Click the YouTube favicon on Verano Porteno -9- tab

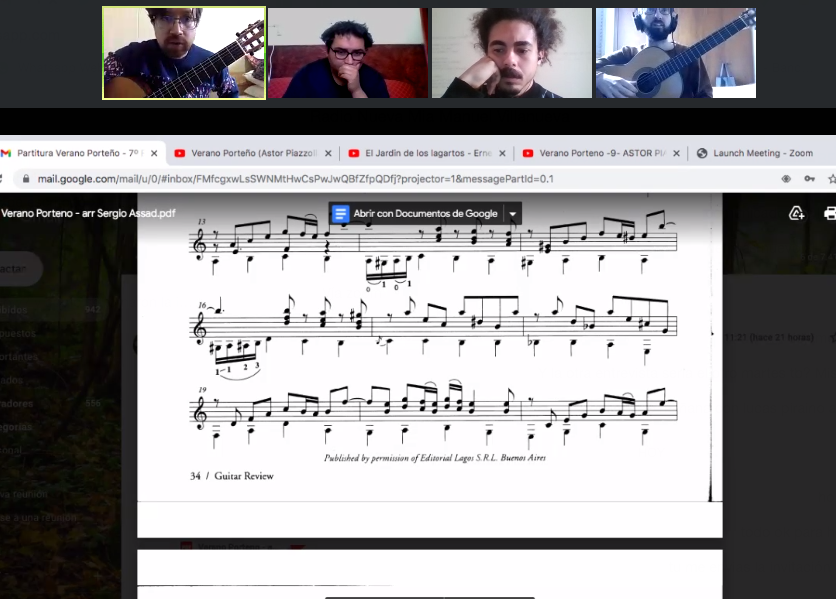528,153
